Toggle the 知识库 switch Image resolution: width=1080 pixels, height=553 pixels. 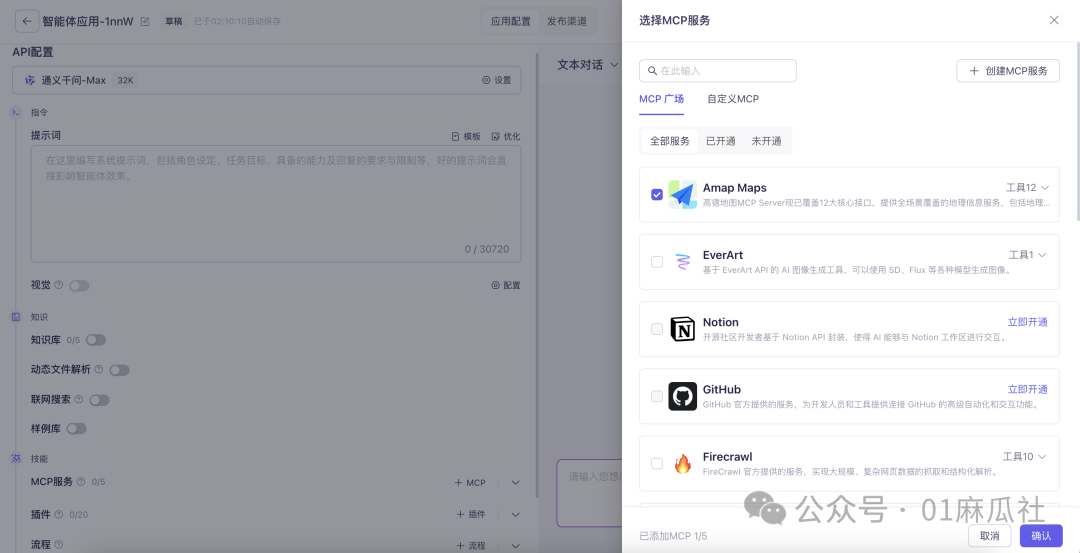[95, 340]
